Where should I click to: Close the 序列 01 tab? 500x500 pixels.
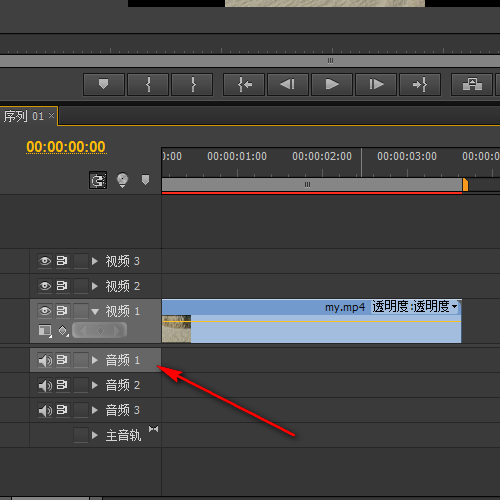click(51, 115)
